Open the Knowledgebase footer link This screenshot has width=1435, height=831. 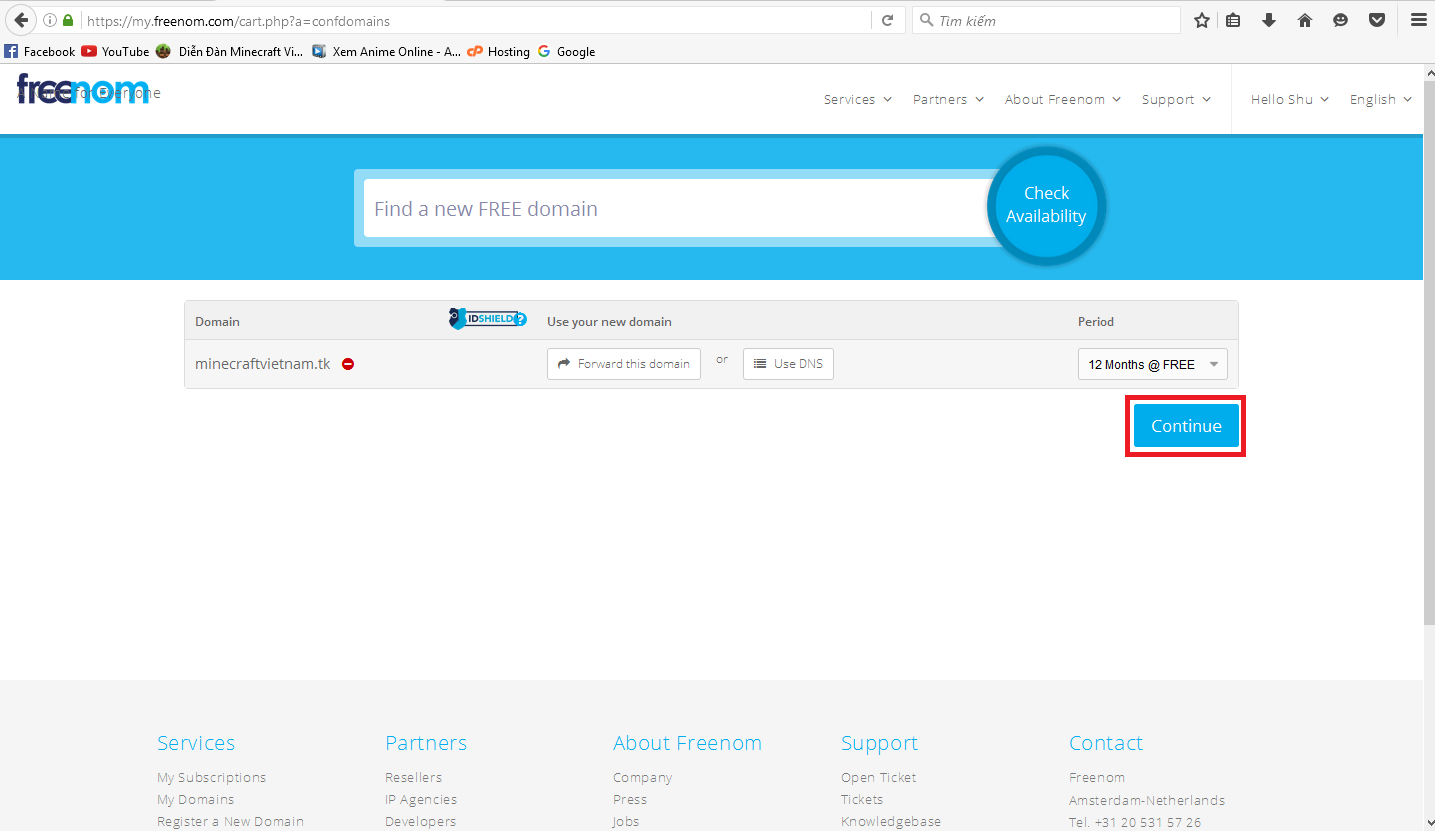point(891,821)
